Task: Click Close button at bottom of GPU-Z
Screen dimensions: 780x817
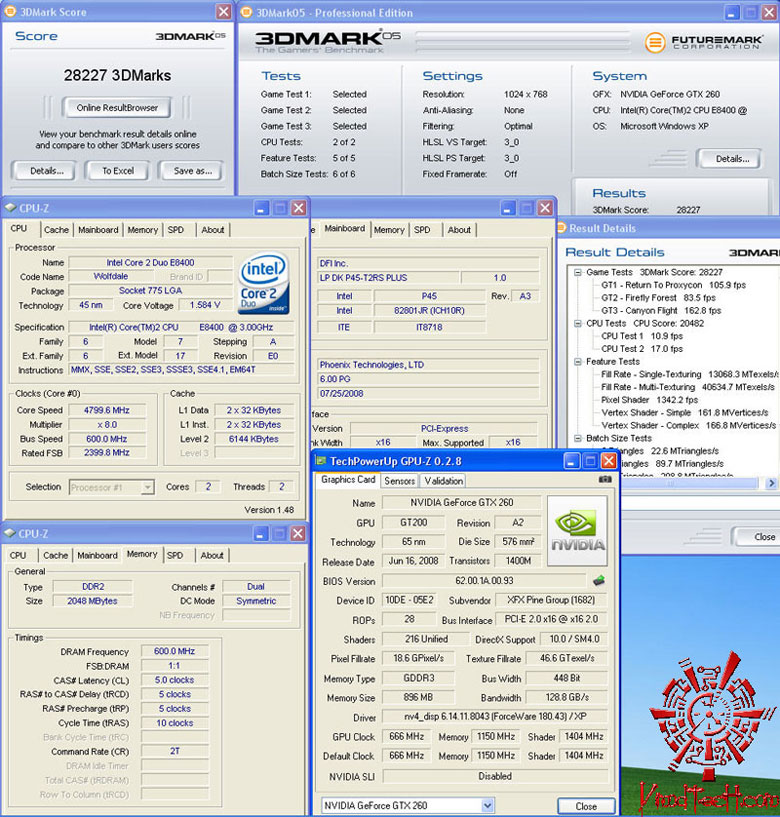Action: 586,806
